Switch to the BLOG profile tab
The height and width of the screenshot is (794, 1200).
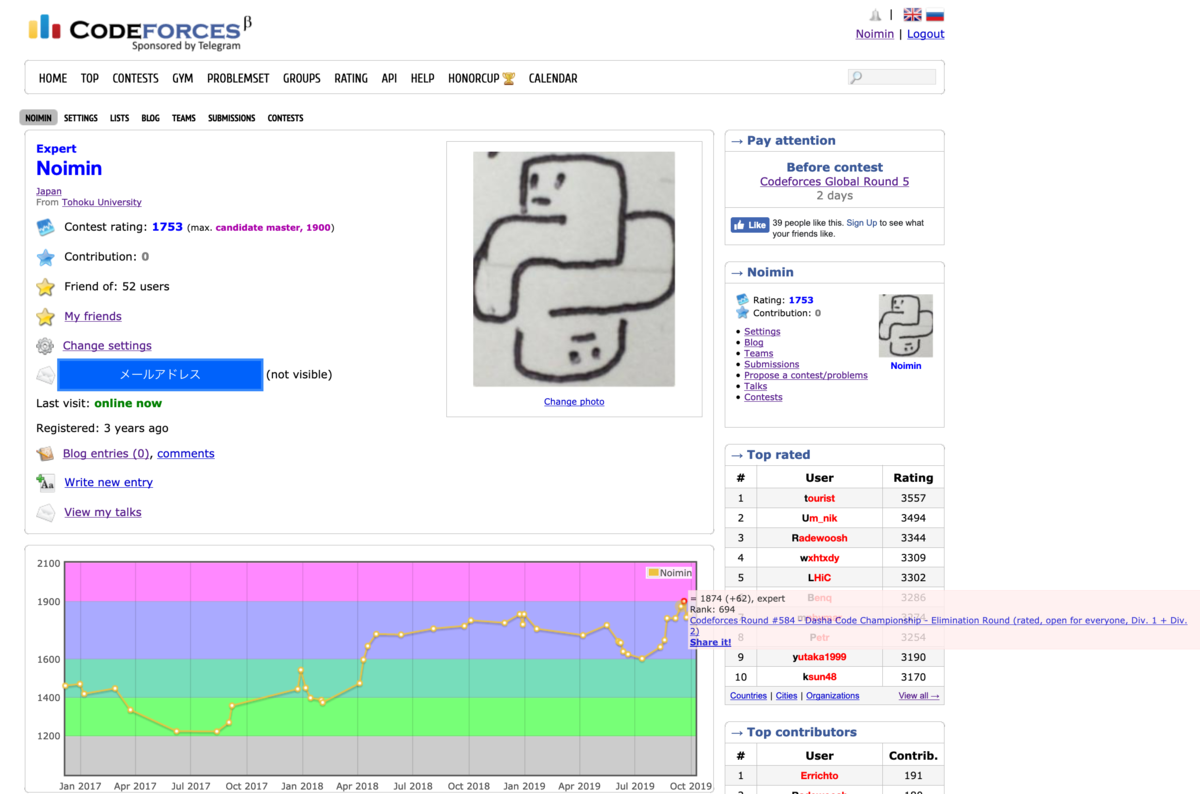tap(150, 118)
